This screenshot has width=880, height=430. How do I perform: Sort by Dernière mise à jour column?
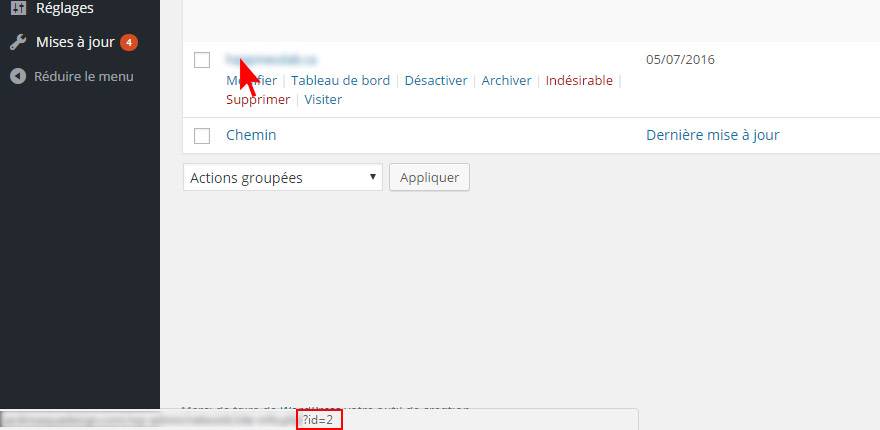[713, 135]
